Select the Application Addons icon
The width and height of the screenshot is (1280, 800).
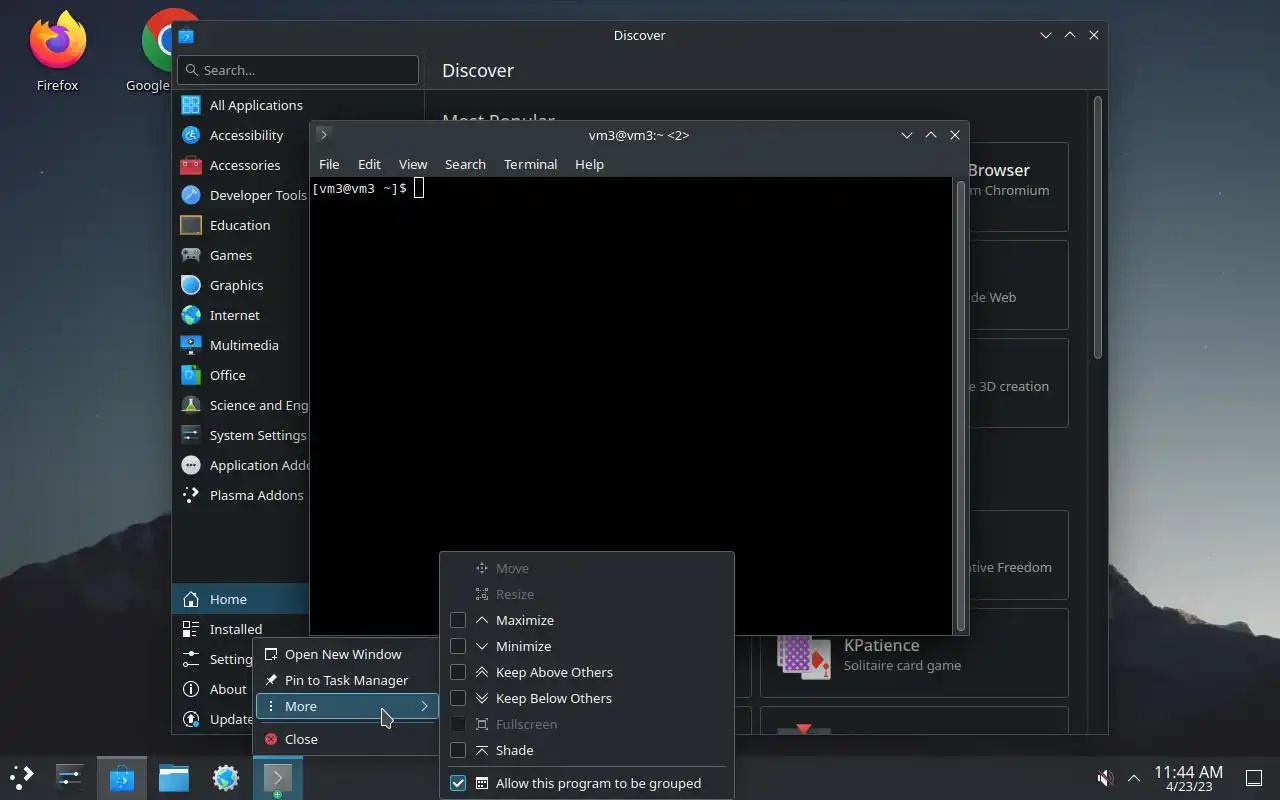[x=191, y=465]
